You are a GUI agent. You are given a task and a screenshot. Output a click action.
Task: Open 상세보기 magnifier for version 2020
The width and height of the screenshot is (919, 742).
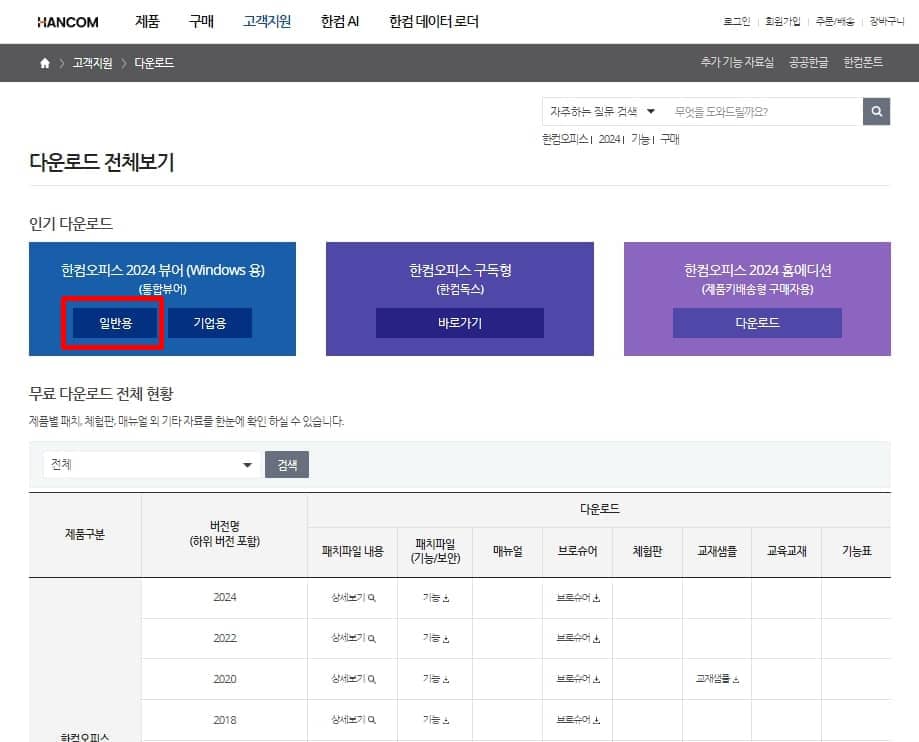351,679
